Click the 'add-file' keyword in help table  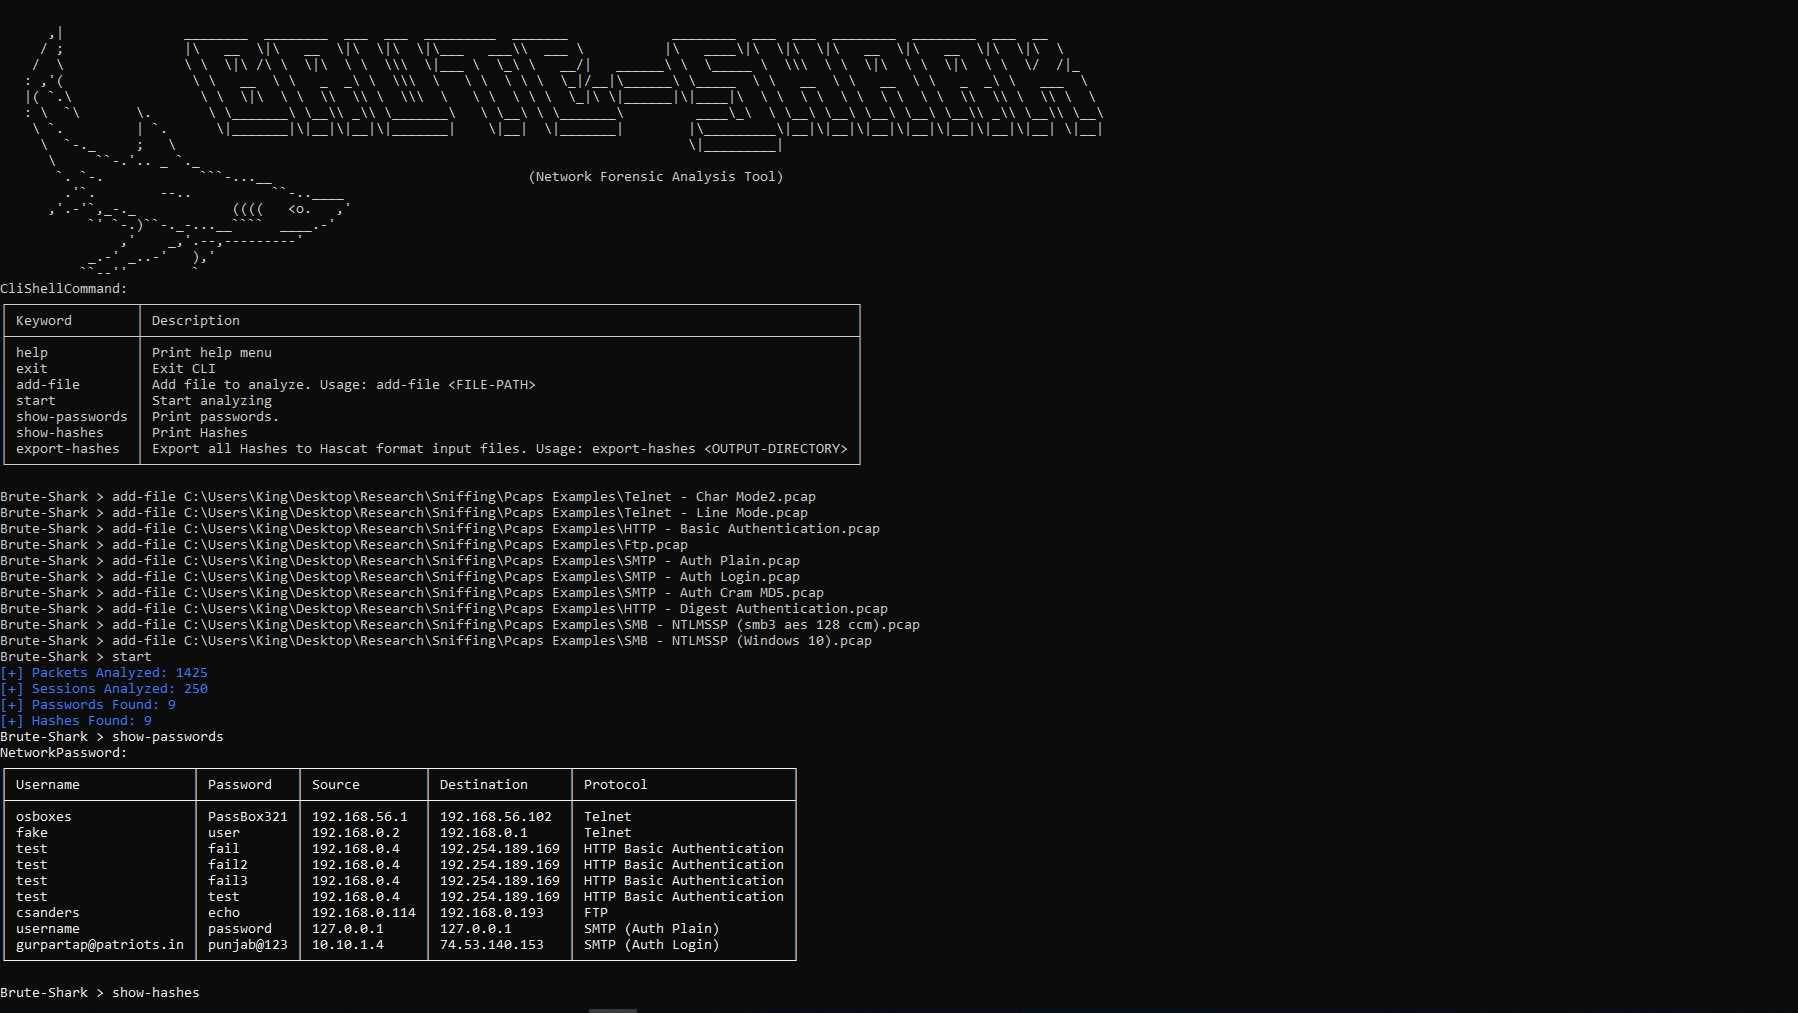[x=48, y=385]
